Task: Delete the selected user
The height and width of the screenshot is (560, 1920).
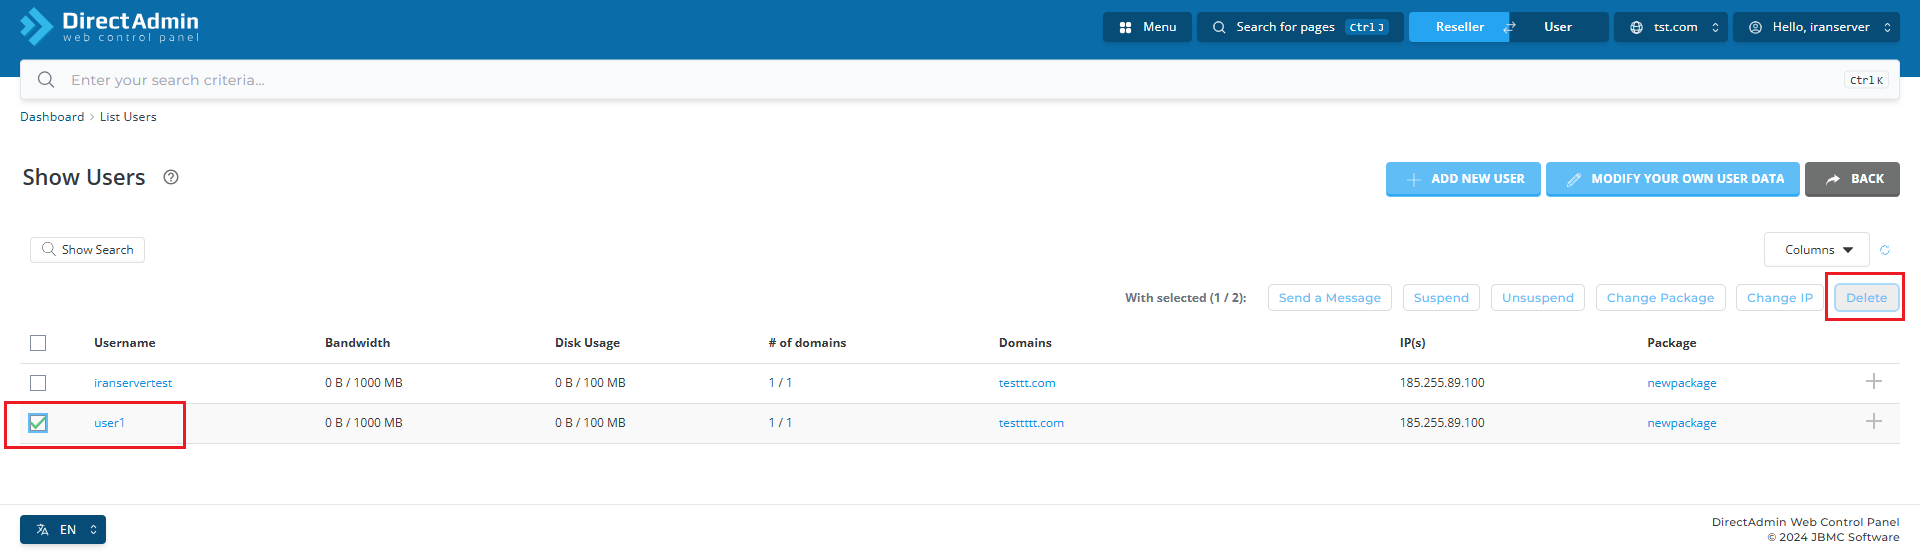Action: click(x=1866, y=298)
